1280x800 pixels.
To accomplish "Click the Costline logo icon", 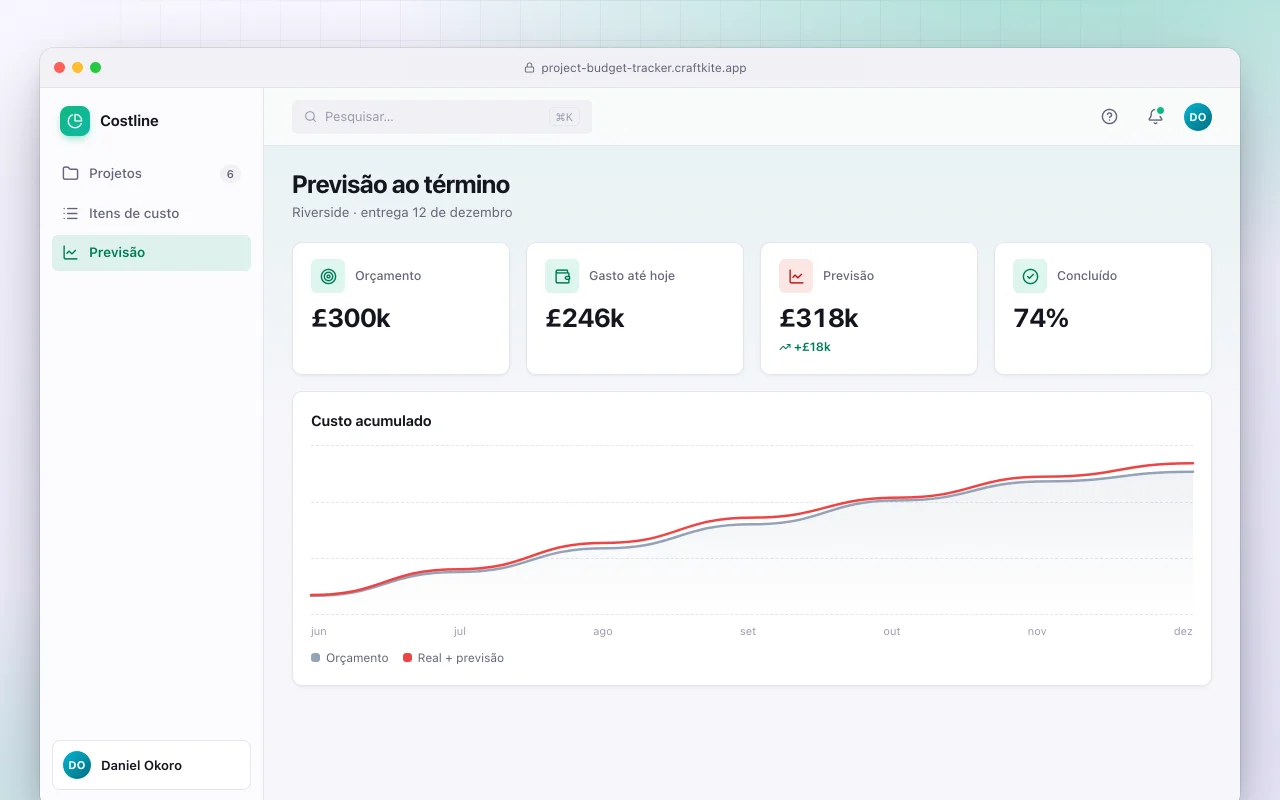I will (x=75, y=121).
